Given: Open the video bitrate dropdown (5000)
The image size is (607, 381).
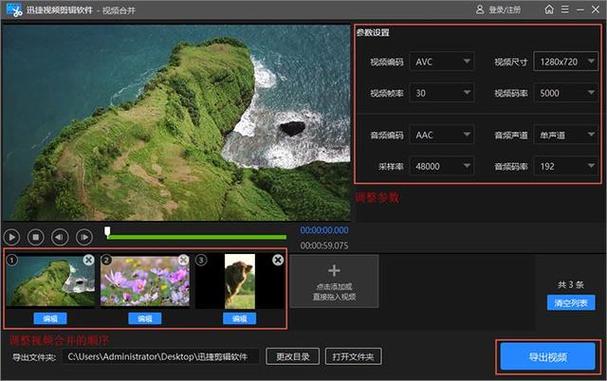Looking at the screenshot, I should [x=566, y=93].
